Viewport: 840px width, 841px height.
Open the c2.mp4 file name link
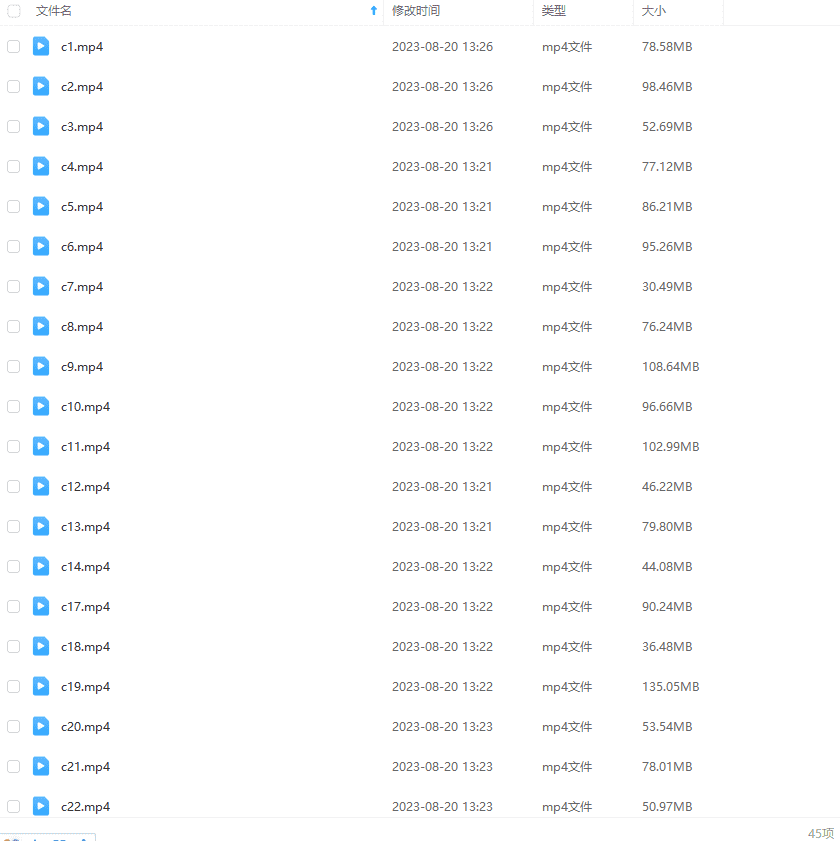coord(82,87)
